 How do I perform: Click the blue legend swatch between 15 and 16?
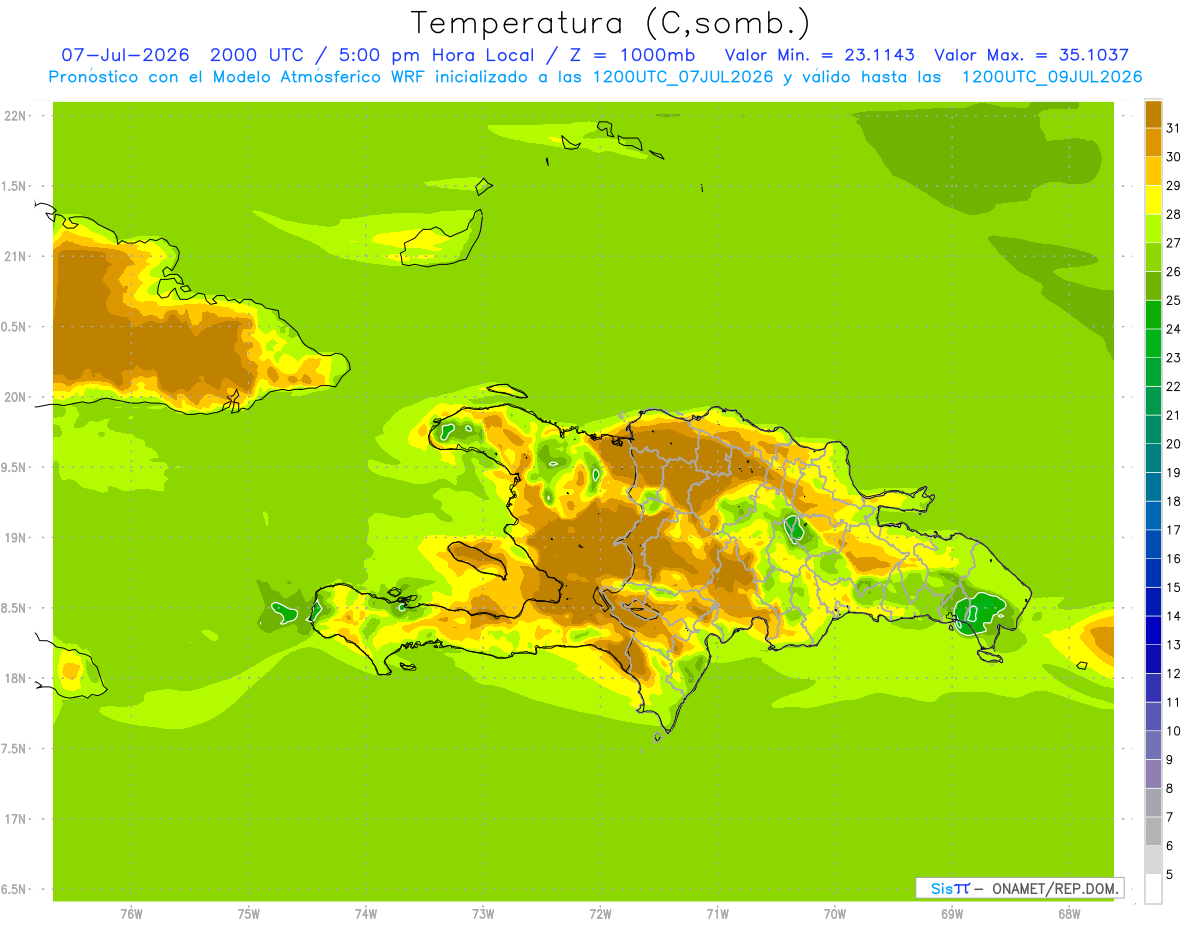coord(1153,572)
